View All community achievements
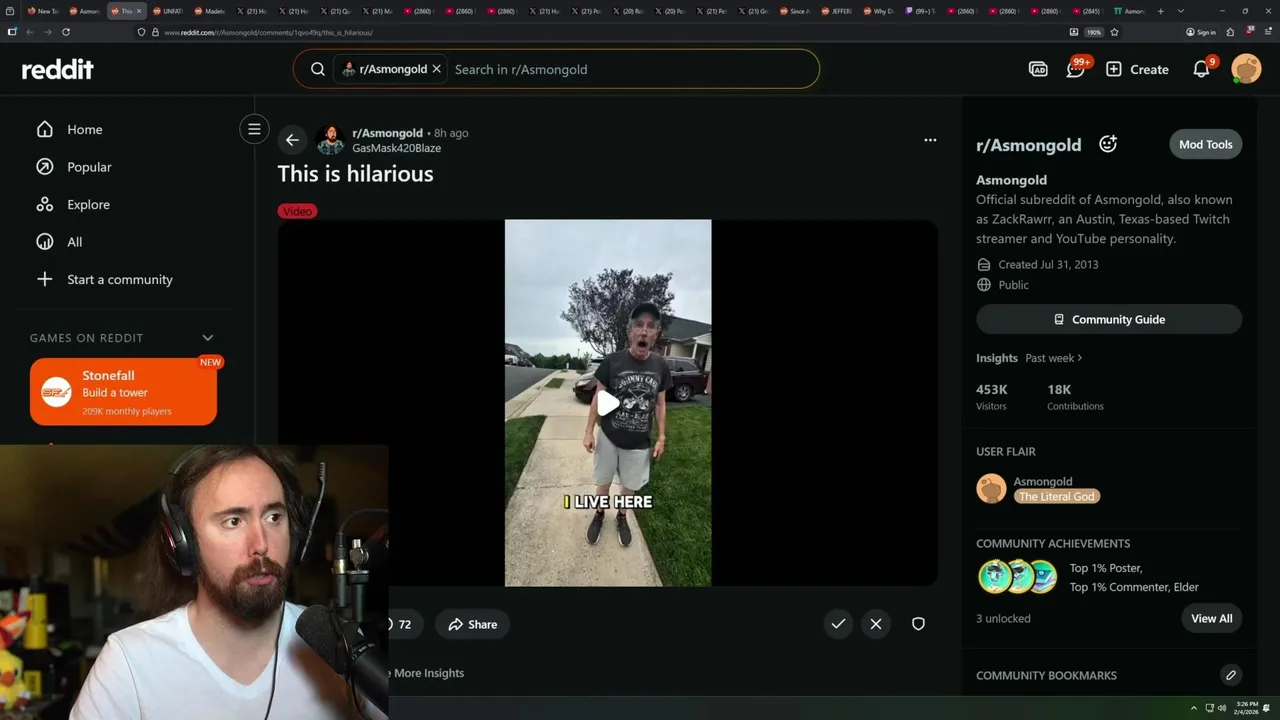Screen dimensions: 1280x720 point(1211,618)
